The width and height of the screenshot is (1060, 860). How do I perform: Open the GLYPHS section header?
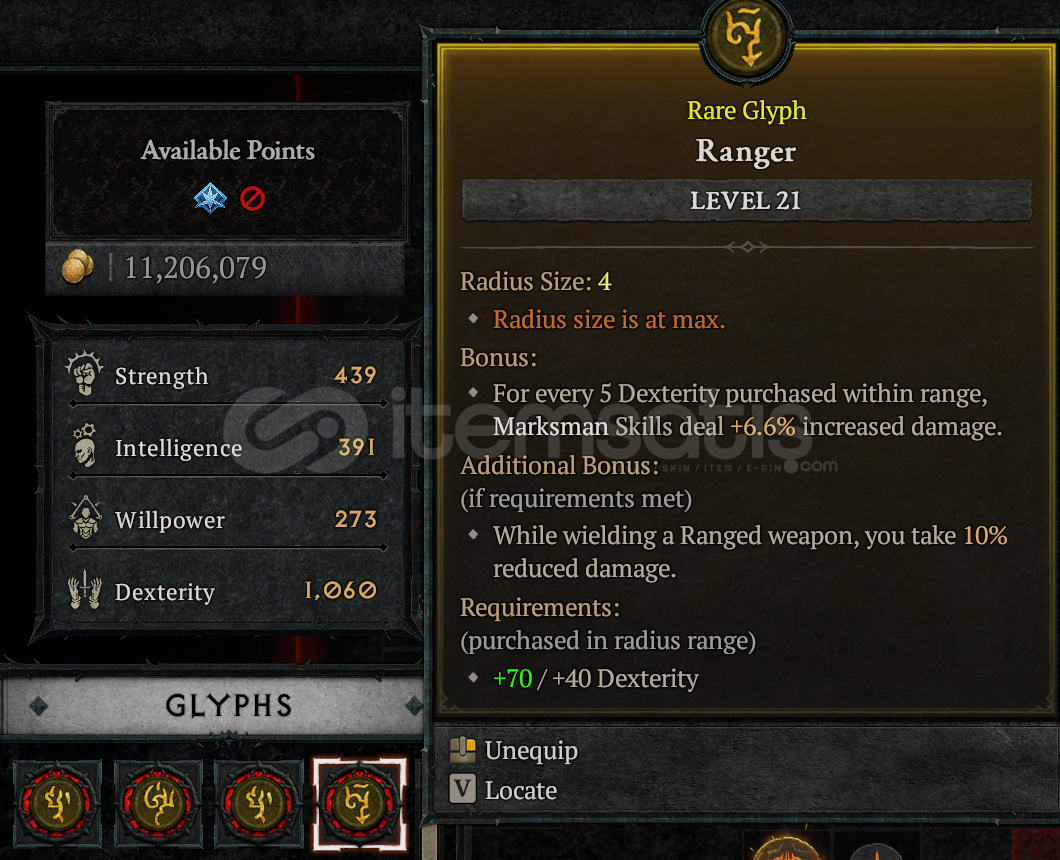pyautogui.click(x=228, y=706)
